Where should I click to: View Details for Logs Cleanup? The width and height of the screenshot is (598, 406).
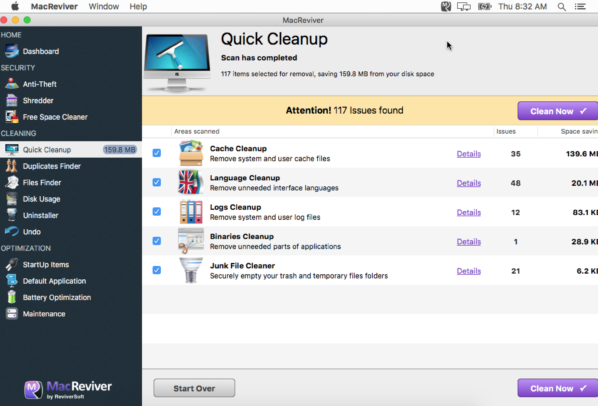(x=469, y=212)
